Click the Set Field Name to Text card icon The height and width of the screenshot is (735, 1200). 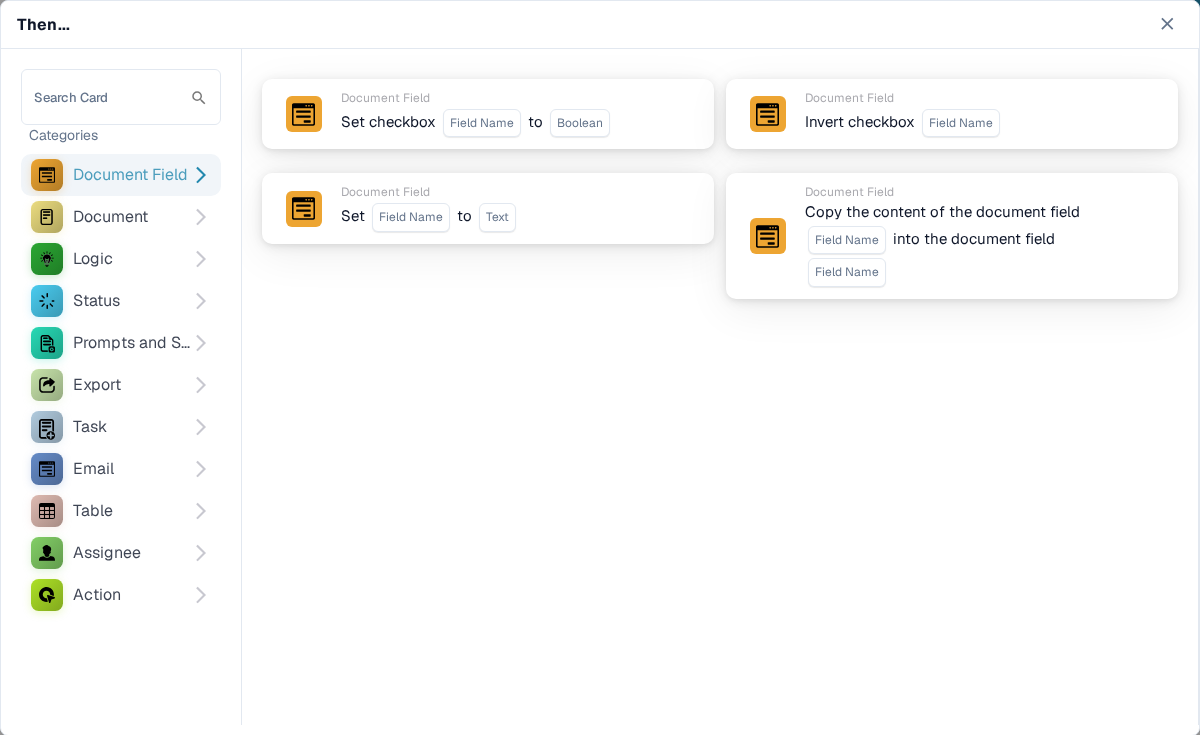[x=304, y=209]
